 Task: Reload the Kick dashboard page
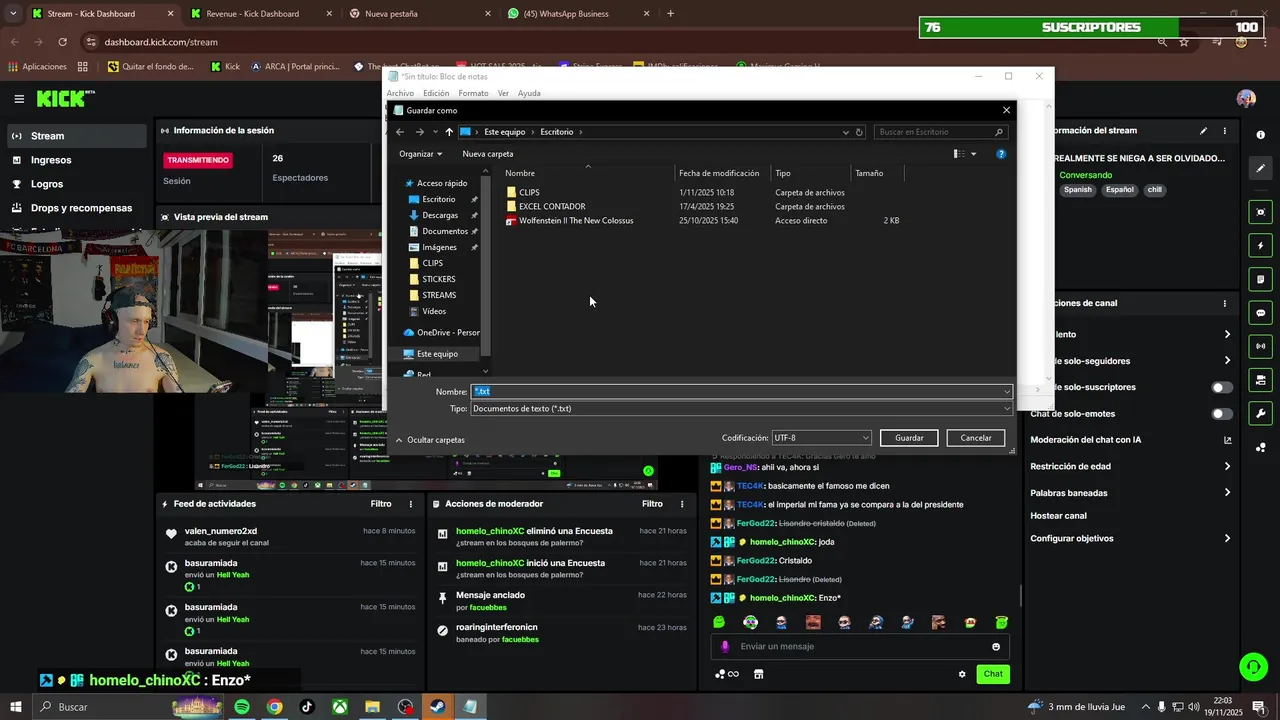(x=63, y=42)
